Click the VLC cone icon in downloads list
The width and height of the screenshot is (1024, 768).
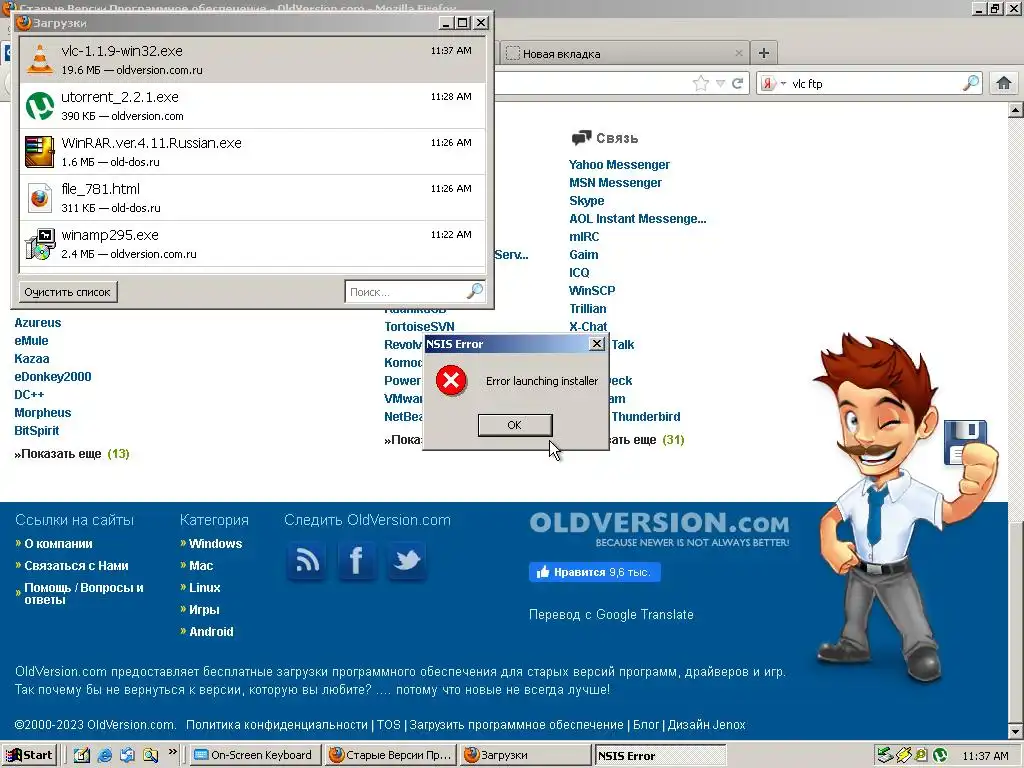[40, 59]
